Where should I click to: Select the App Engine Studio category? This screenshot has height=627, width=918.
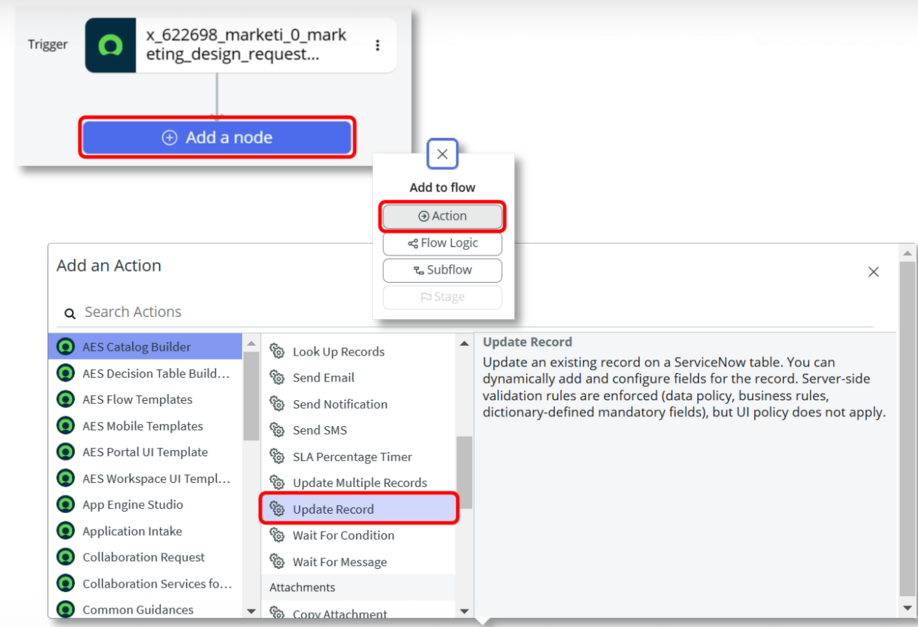click(145, 505)
